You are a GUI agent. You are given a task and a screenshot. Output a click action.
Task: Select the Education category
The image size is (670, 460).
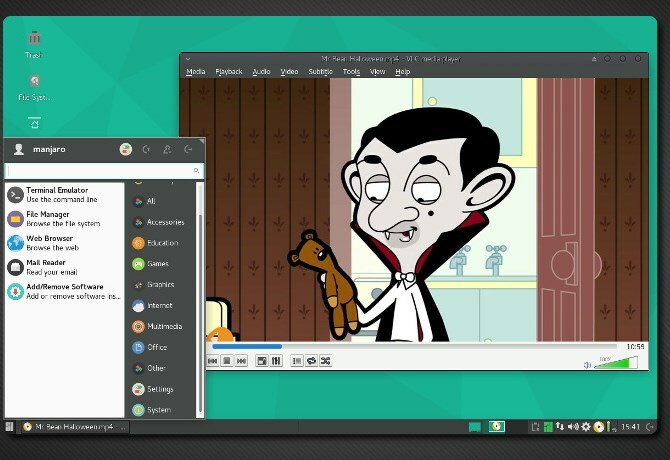click(x=162, y=243)
